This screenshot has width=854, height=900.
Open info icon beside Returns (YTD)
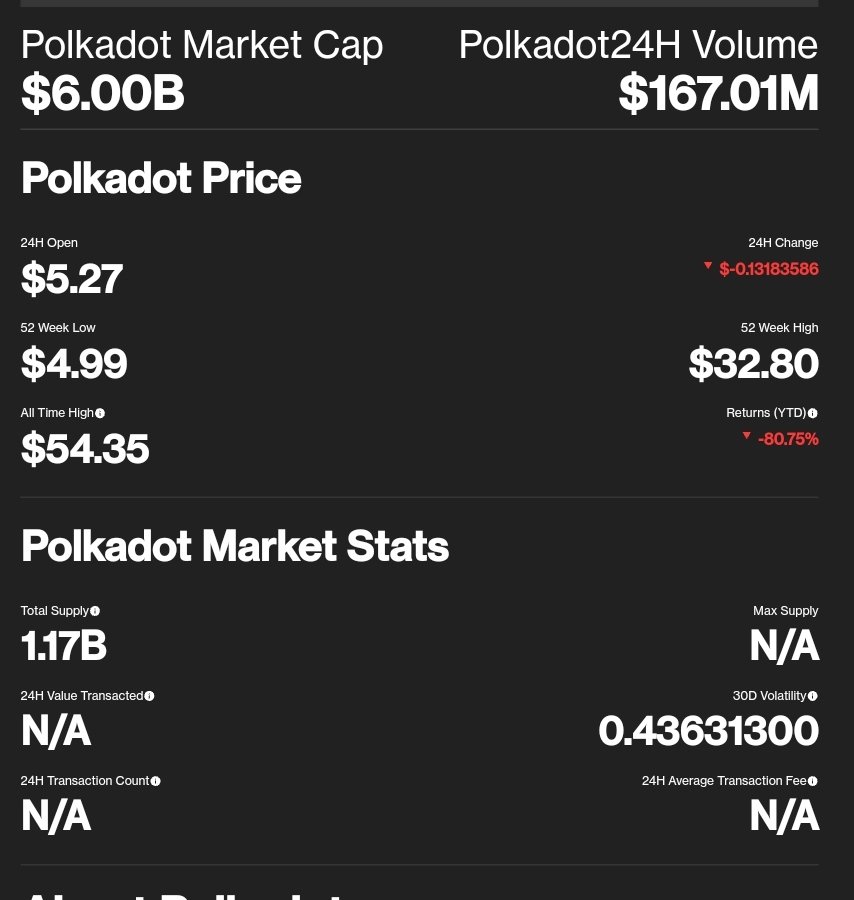(813, 413)
